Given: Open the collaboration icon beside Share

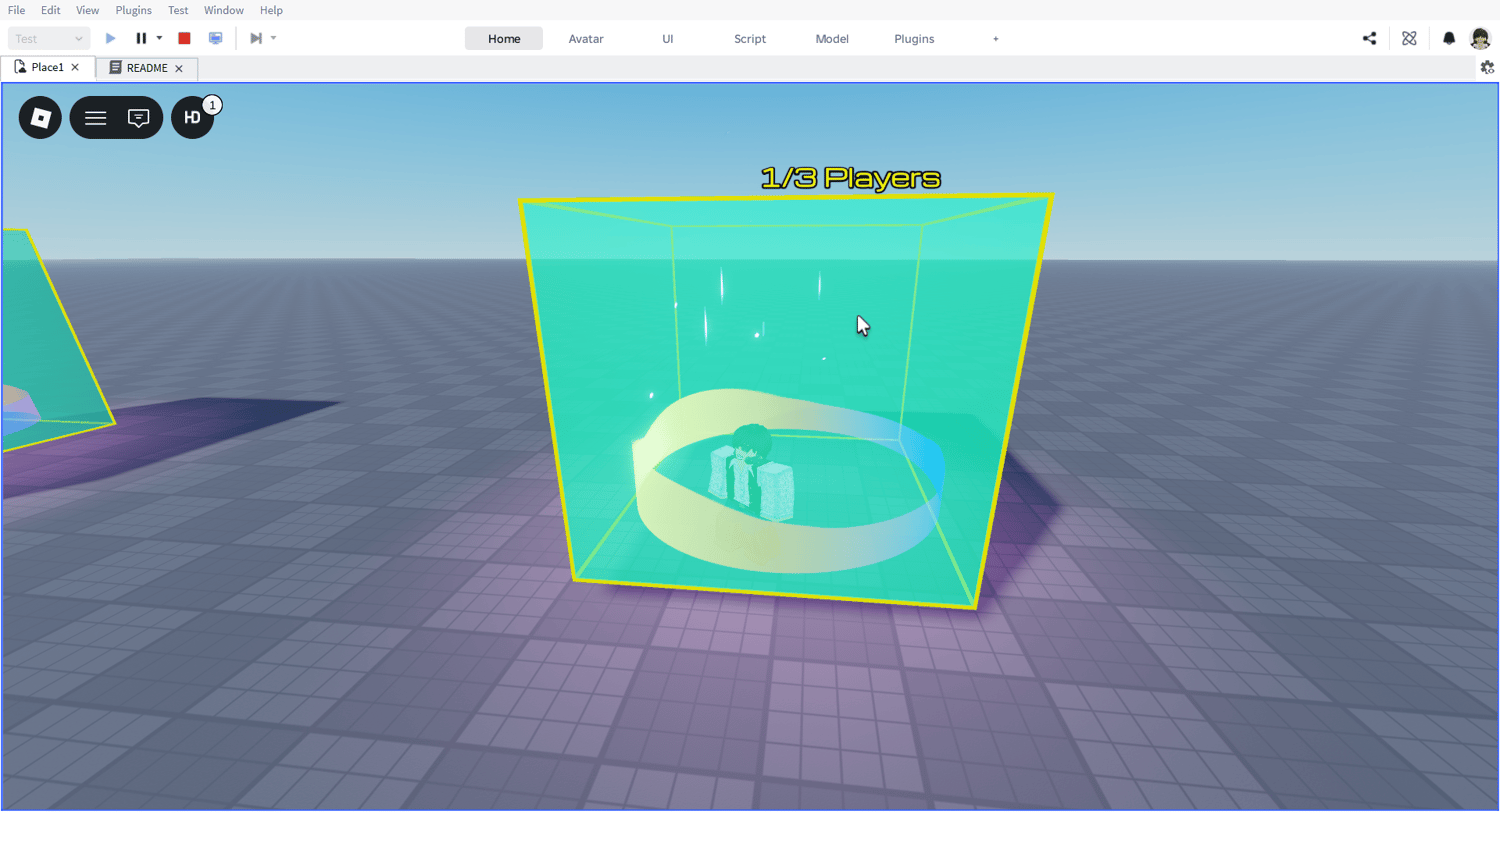Looking at the screenshot, I should point(1409,39).
